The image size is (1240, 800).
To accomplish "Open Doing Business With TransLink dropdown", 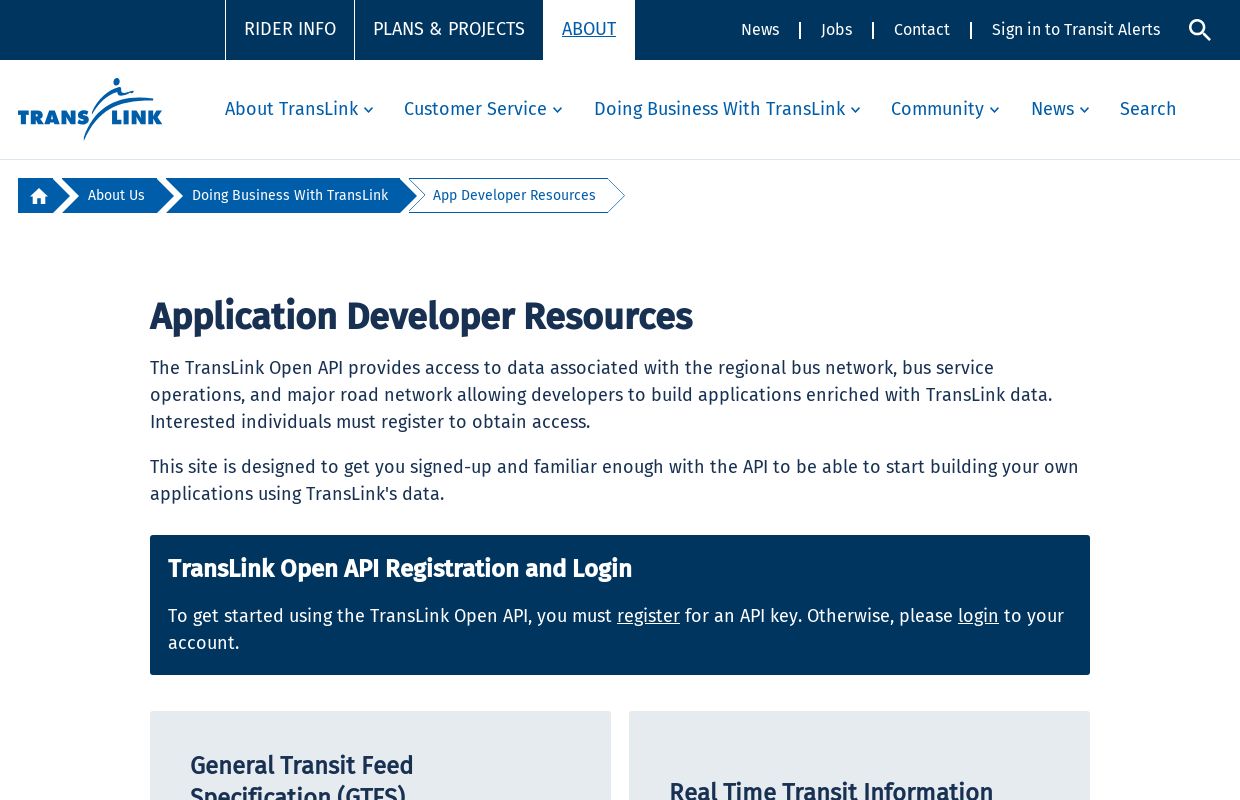I will click(x=727, y=109).
